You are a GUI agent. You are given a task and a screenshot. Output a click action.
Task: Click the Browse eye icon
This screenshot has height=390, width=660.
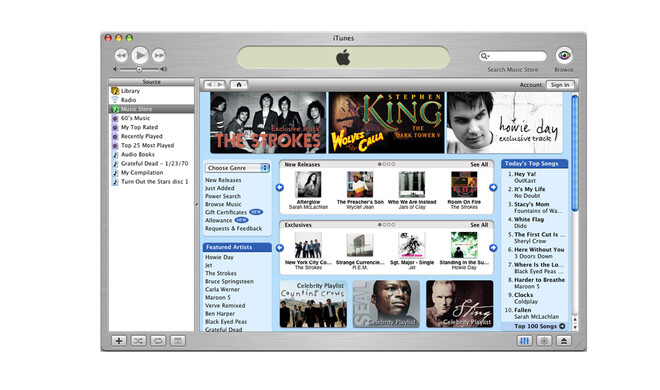click(564, 56)
